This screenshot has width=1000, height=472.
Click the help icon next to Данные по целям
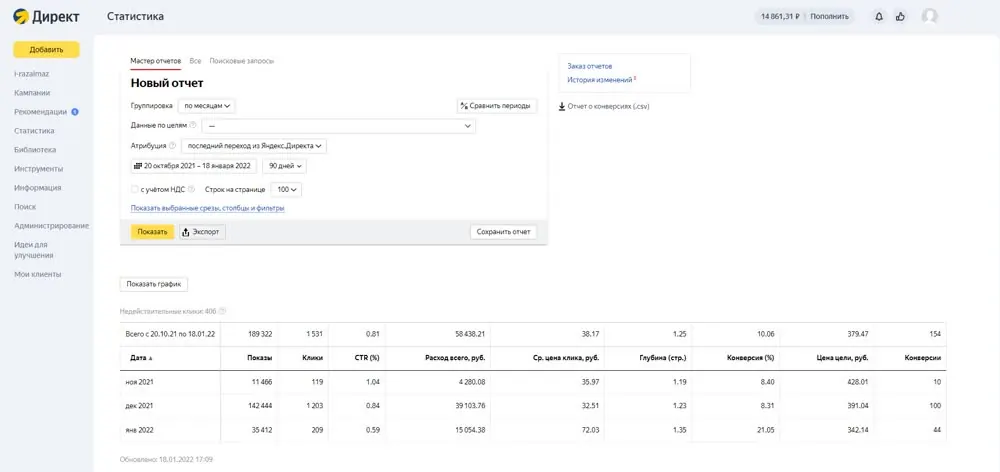[193, 126]
